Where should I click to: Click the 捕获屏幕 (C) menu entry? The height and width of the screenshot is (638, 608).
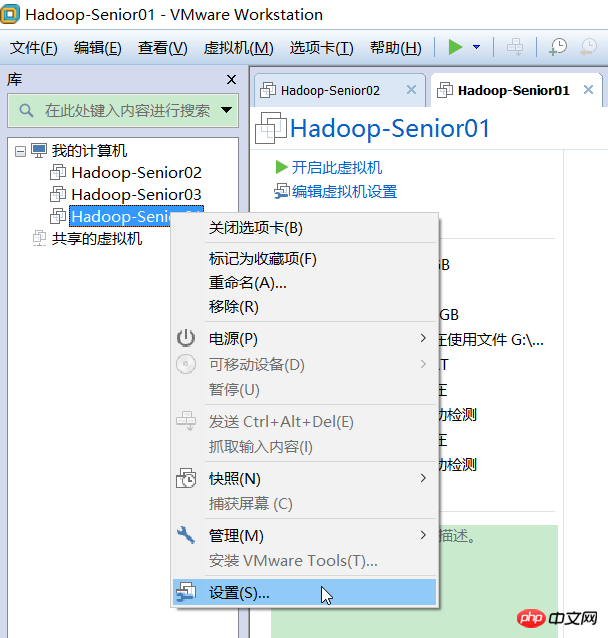tap(304, 504)
